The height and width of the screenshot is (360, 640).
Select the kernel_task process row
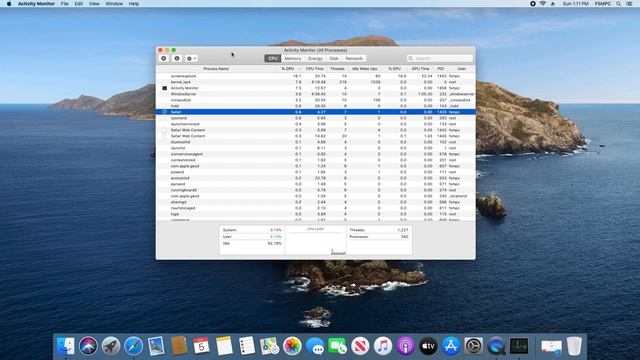pos(316,82)
